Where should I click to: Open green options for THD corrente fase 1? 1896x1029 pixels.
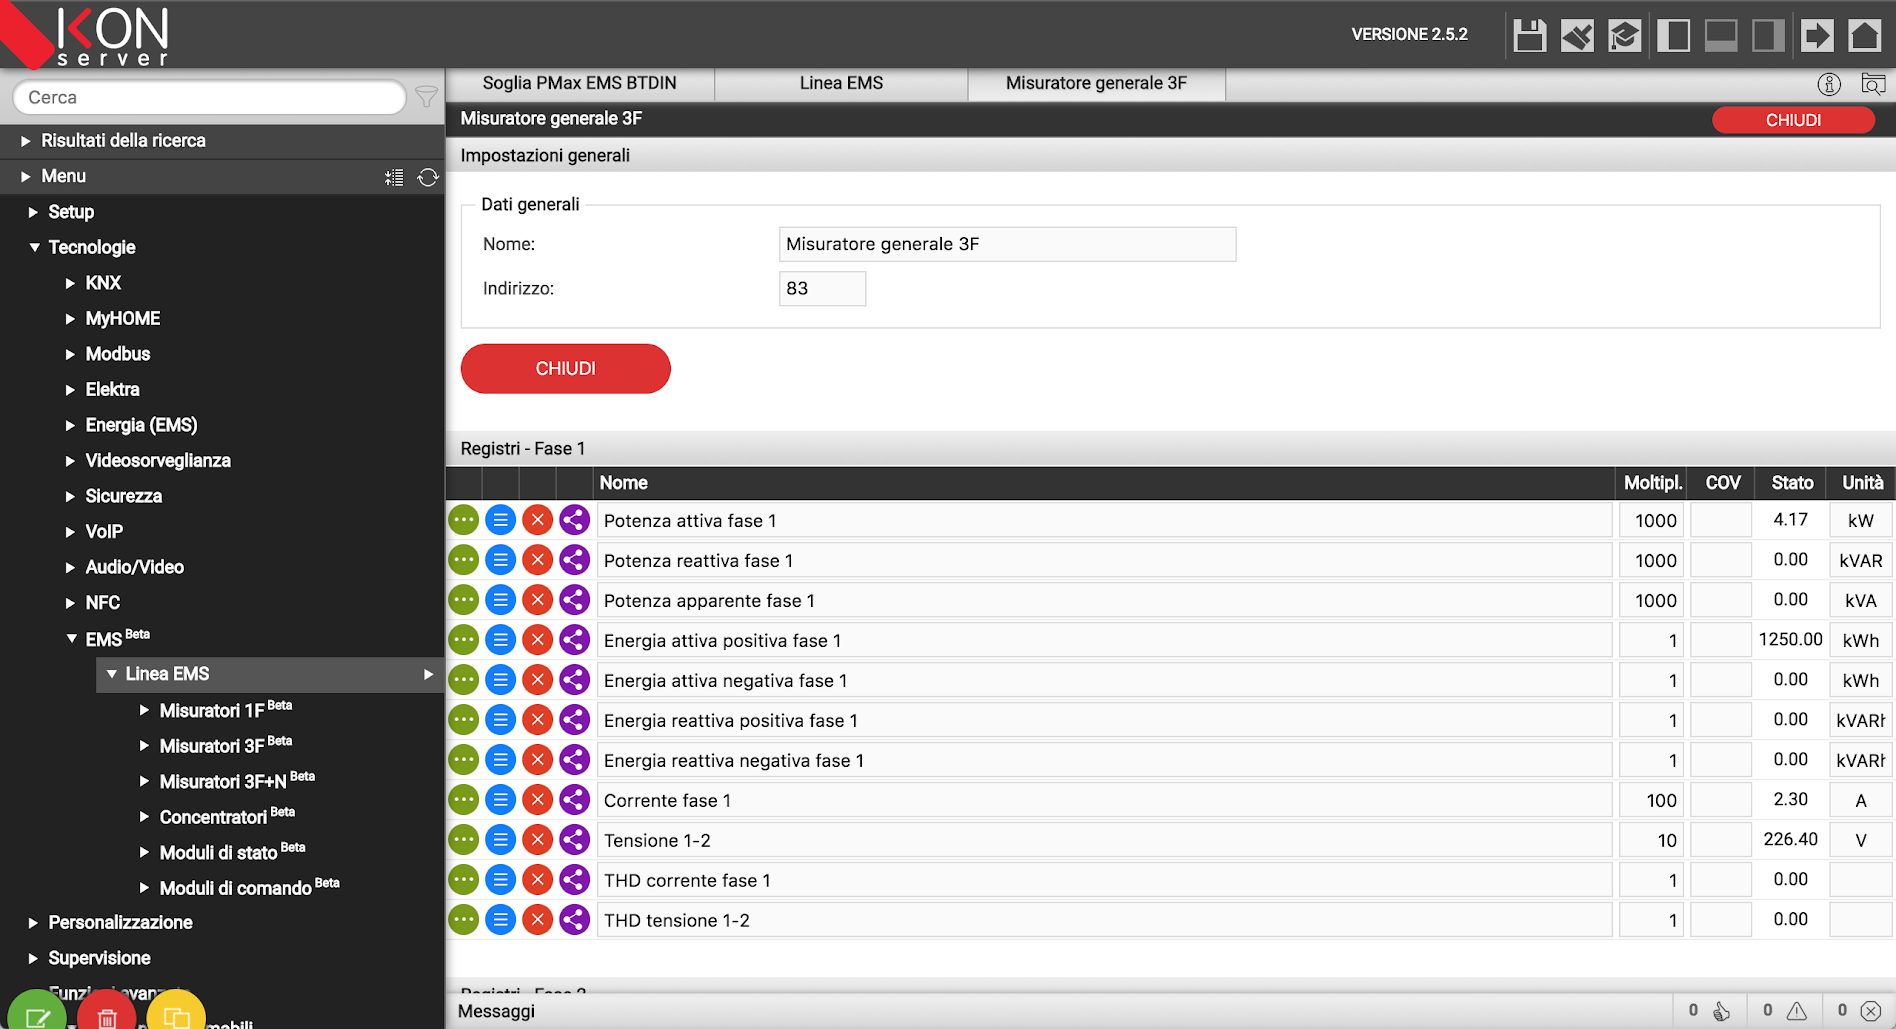click(x=463, y=880)
